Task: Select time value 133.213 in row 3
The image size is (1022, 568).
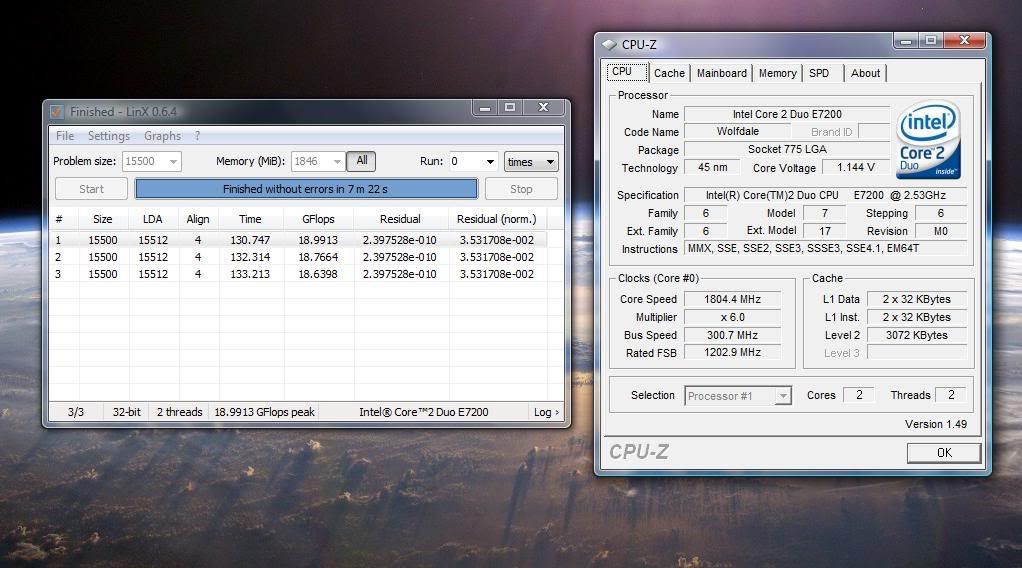Action: tap(250, 274)
